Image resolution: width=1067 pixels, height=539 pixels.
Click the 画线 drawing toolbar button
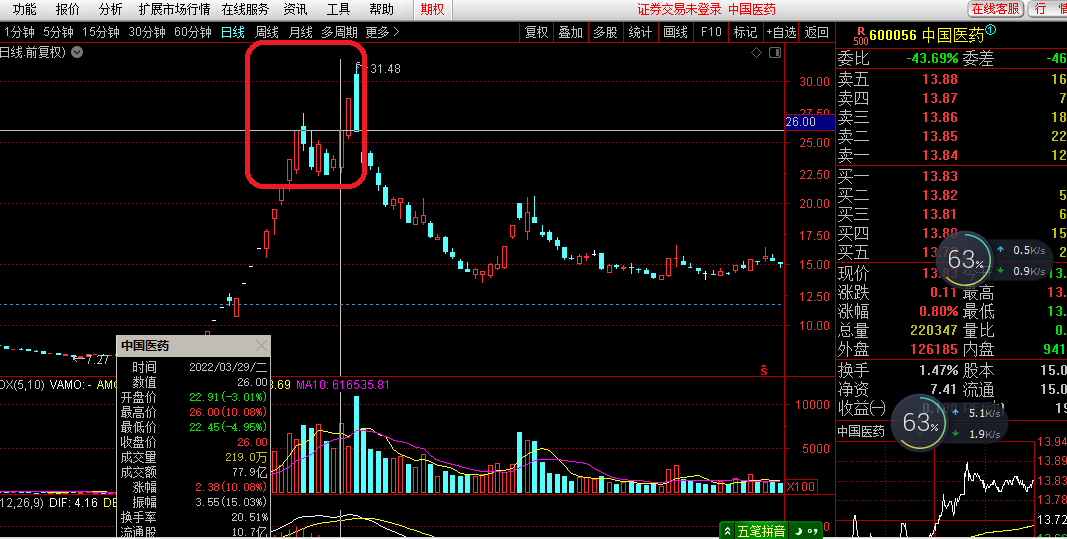pyautogui.click(x=676, y=32)
